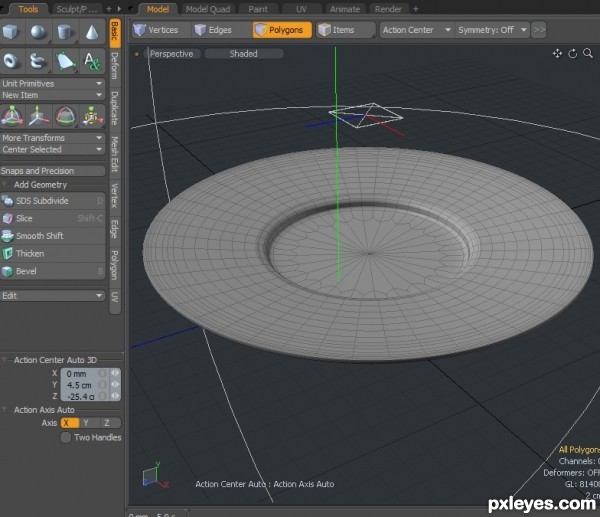This screenshot has width=600, height=517.
Task: Open the Action Center dropdown
Action: [417, 30]
